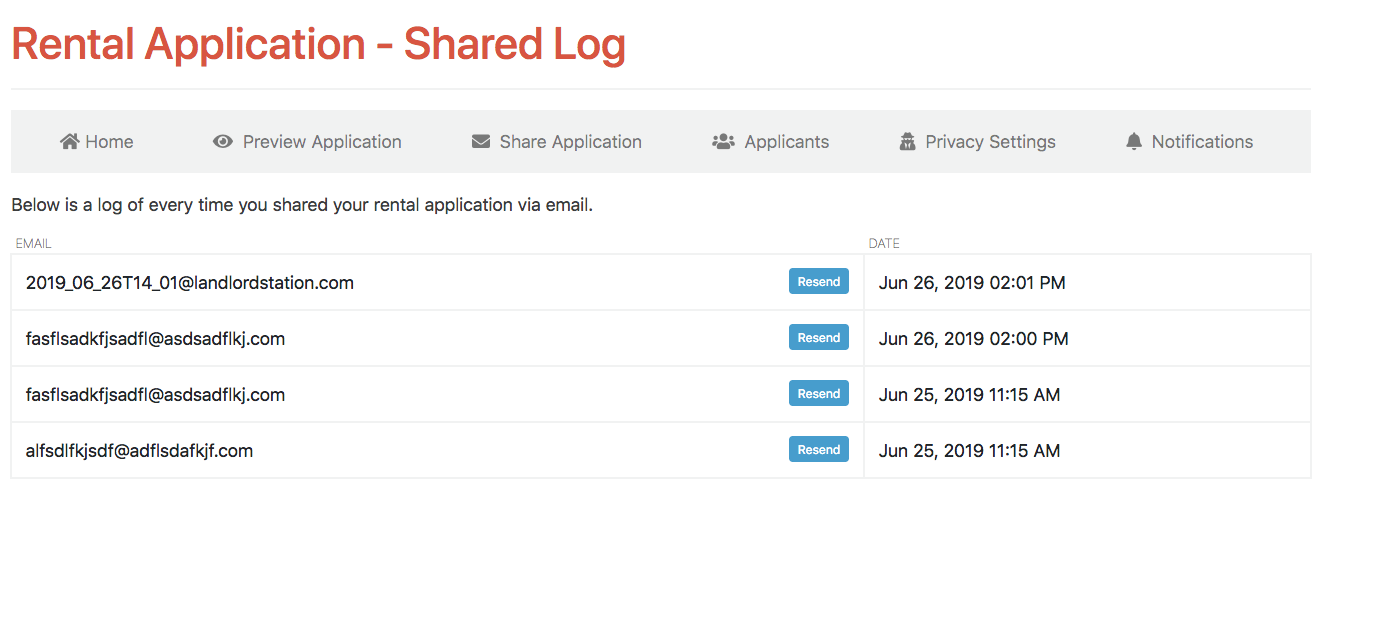Open the Privacy Settings label in the navigation
1389x626 pixels.
tap(991, 142)
